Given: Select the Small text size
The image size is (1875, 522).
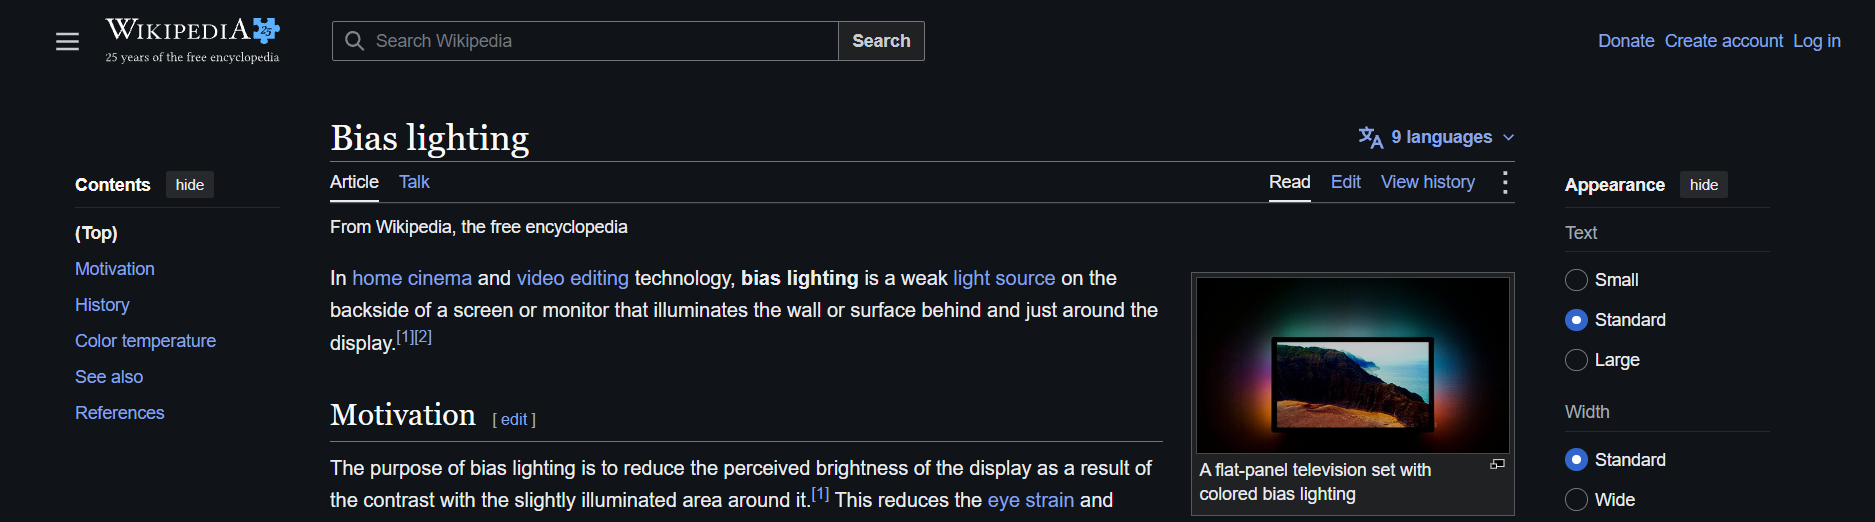Looking at the screenshot, I should click(x=1576, y=280).
